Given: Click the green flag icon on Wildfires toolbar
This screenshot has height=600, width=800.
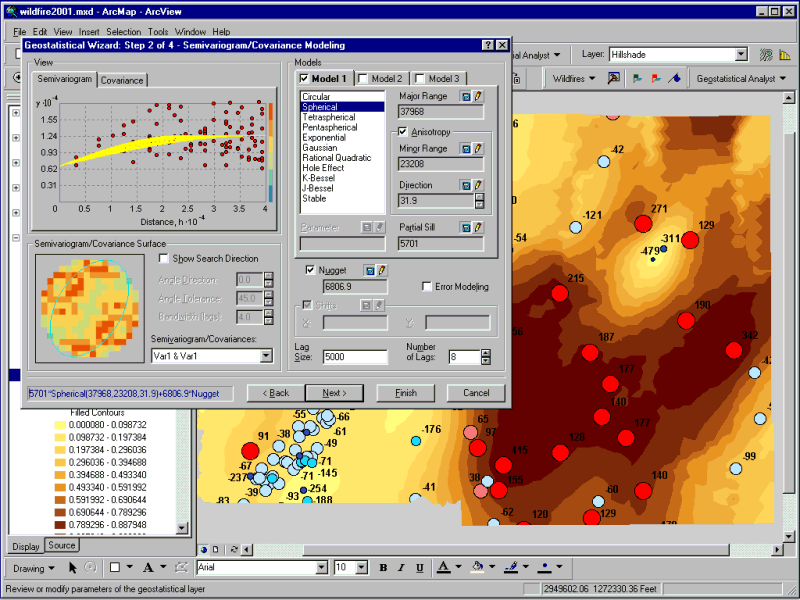Looking at the screenshot, I should click(637, 78).
